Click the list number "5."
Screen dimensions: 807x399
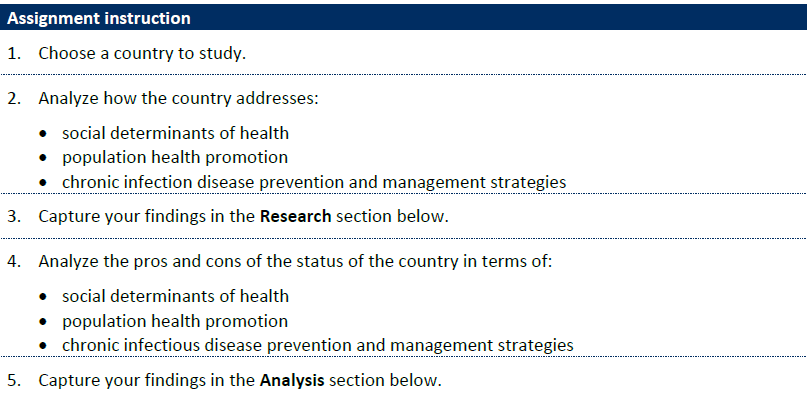click(14, 380)
